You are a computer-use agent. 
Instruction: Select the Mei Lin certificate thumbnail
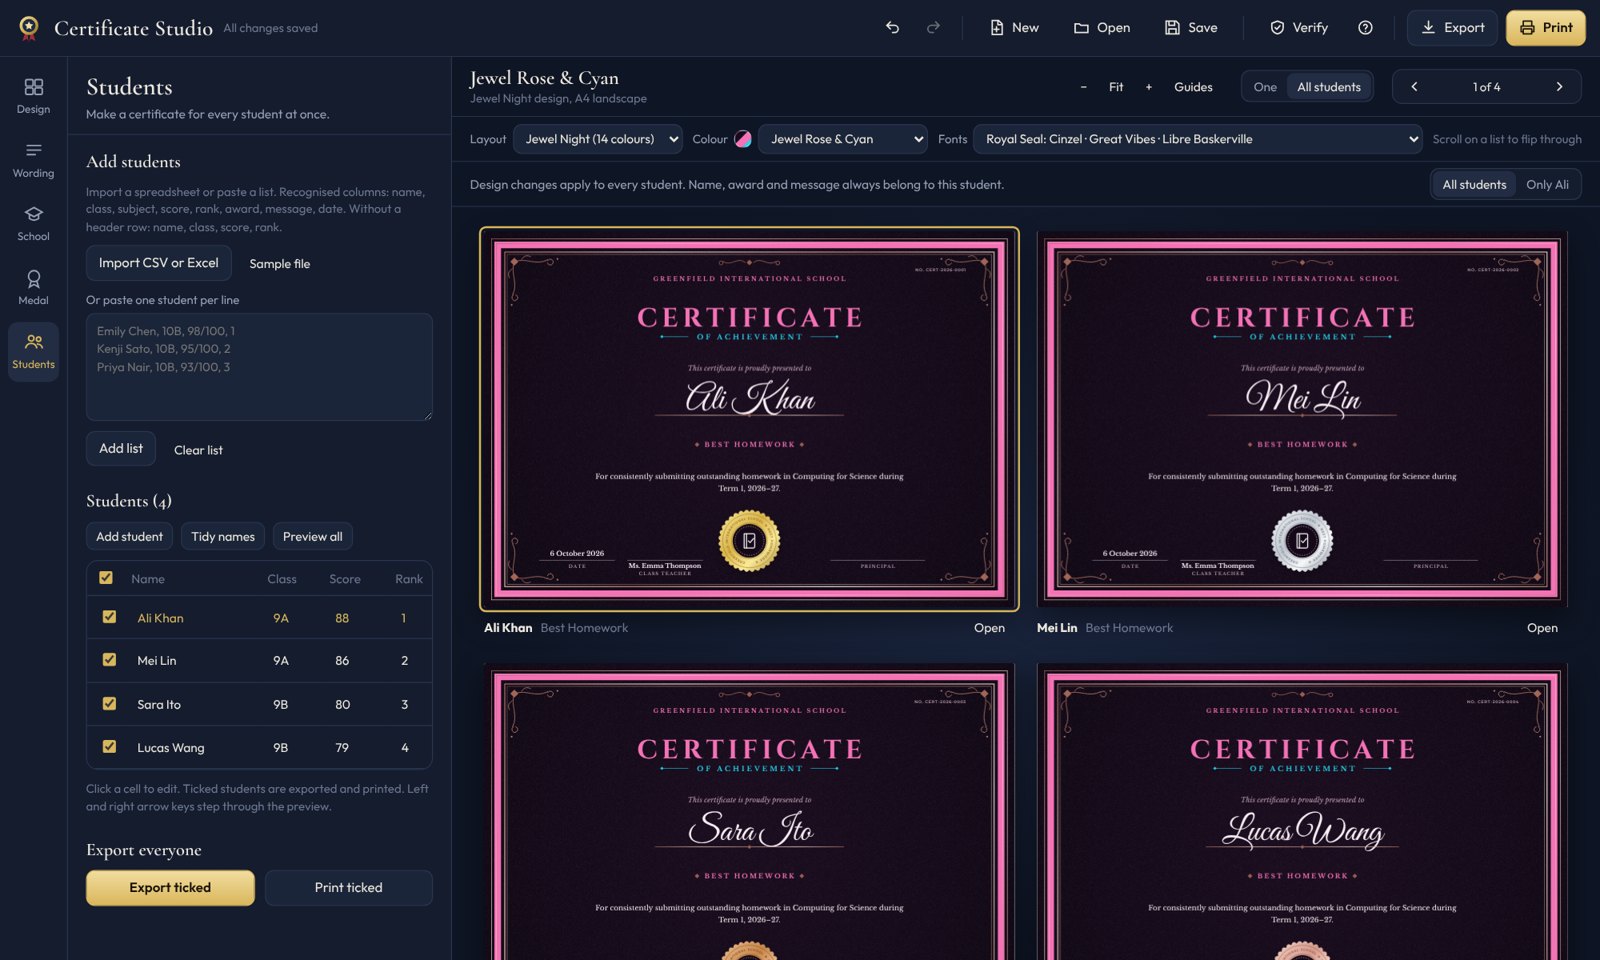(x=1302, y=419)
